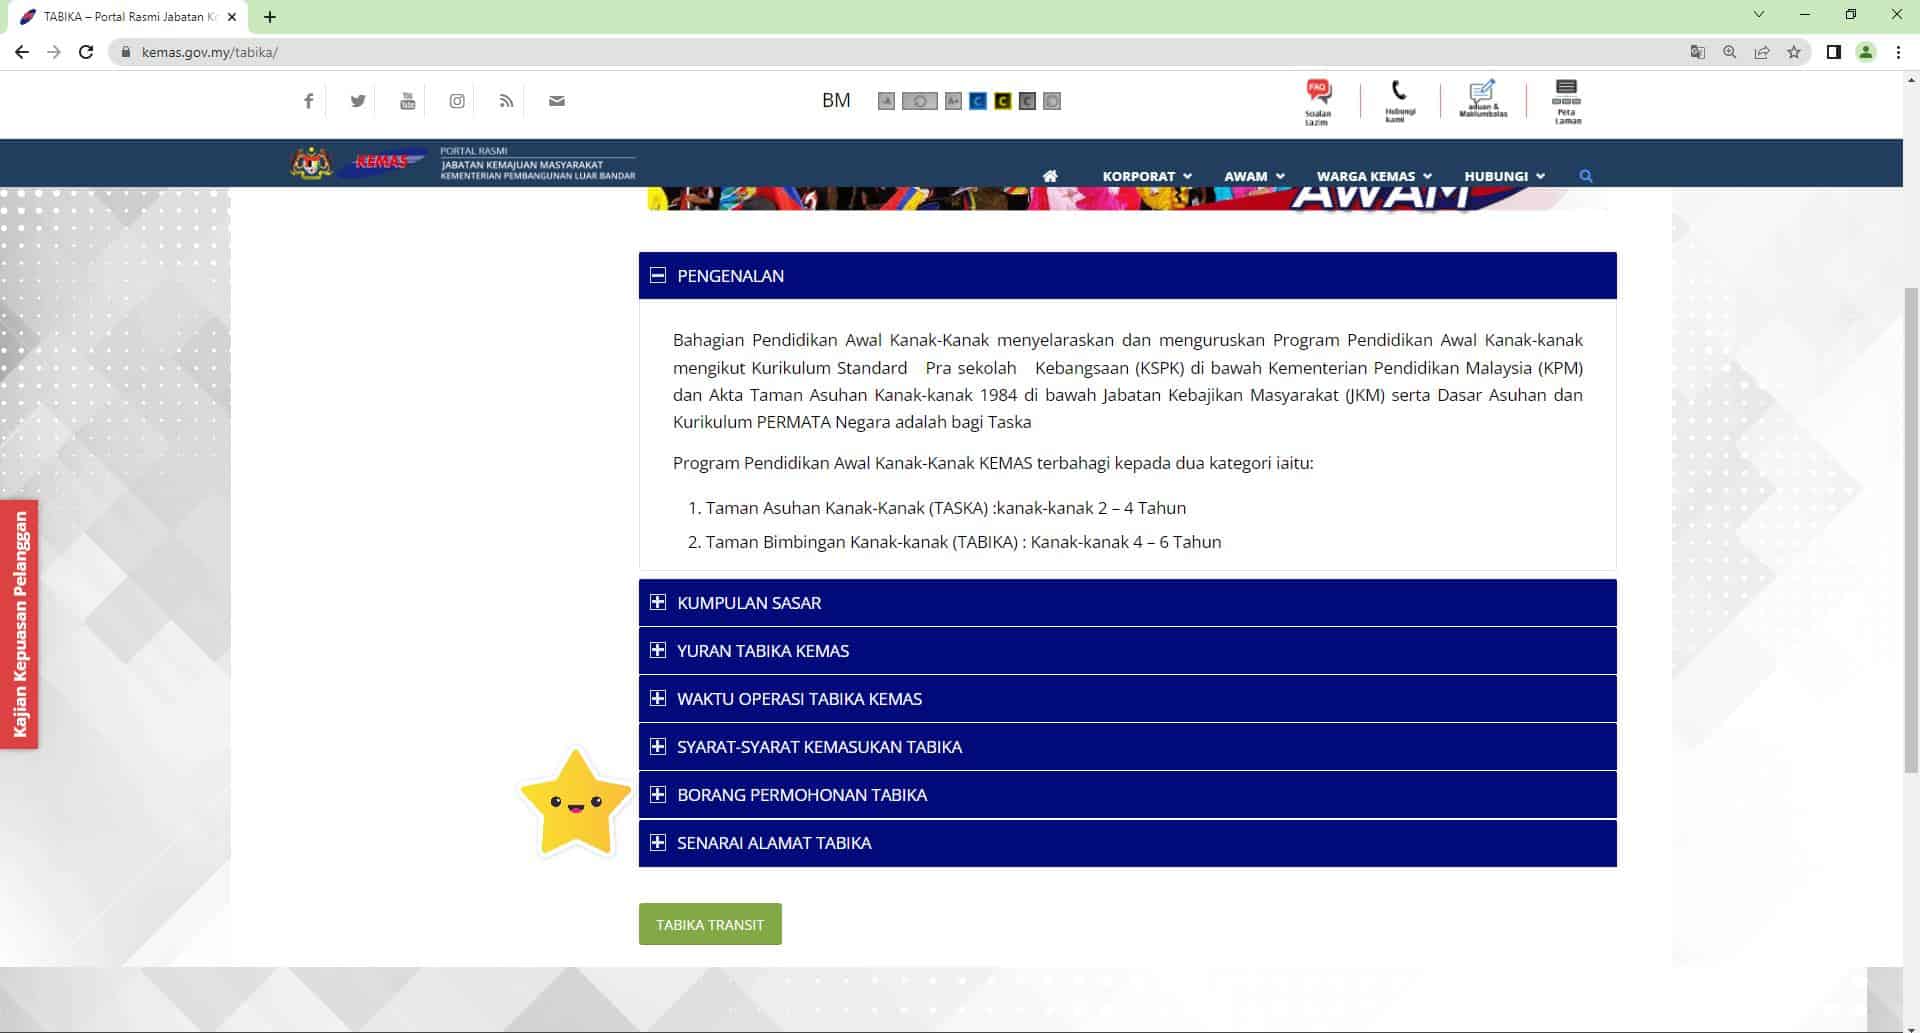Click the last grey reset-contrast icon
The width and height of the screenshot is (1920, 1033).
[1052, 101]
